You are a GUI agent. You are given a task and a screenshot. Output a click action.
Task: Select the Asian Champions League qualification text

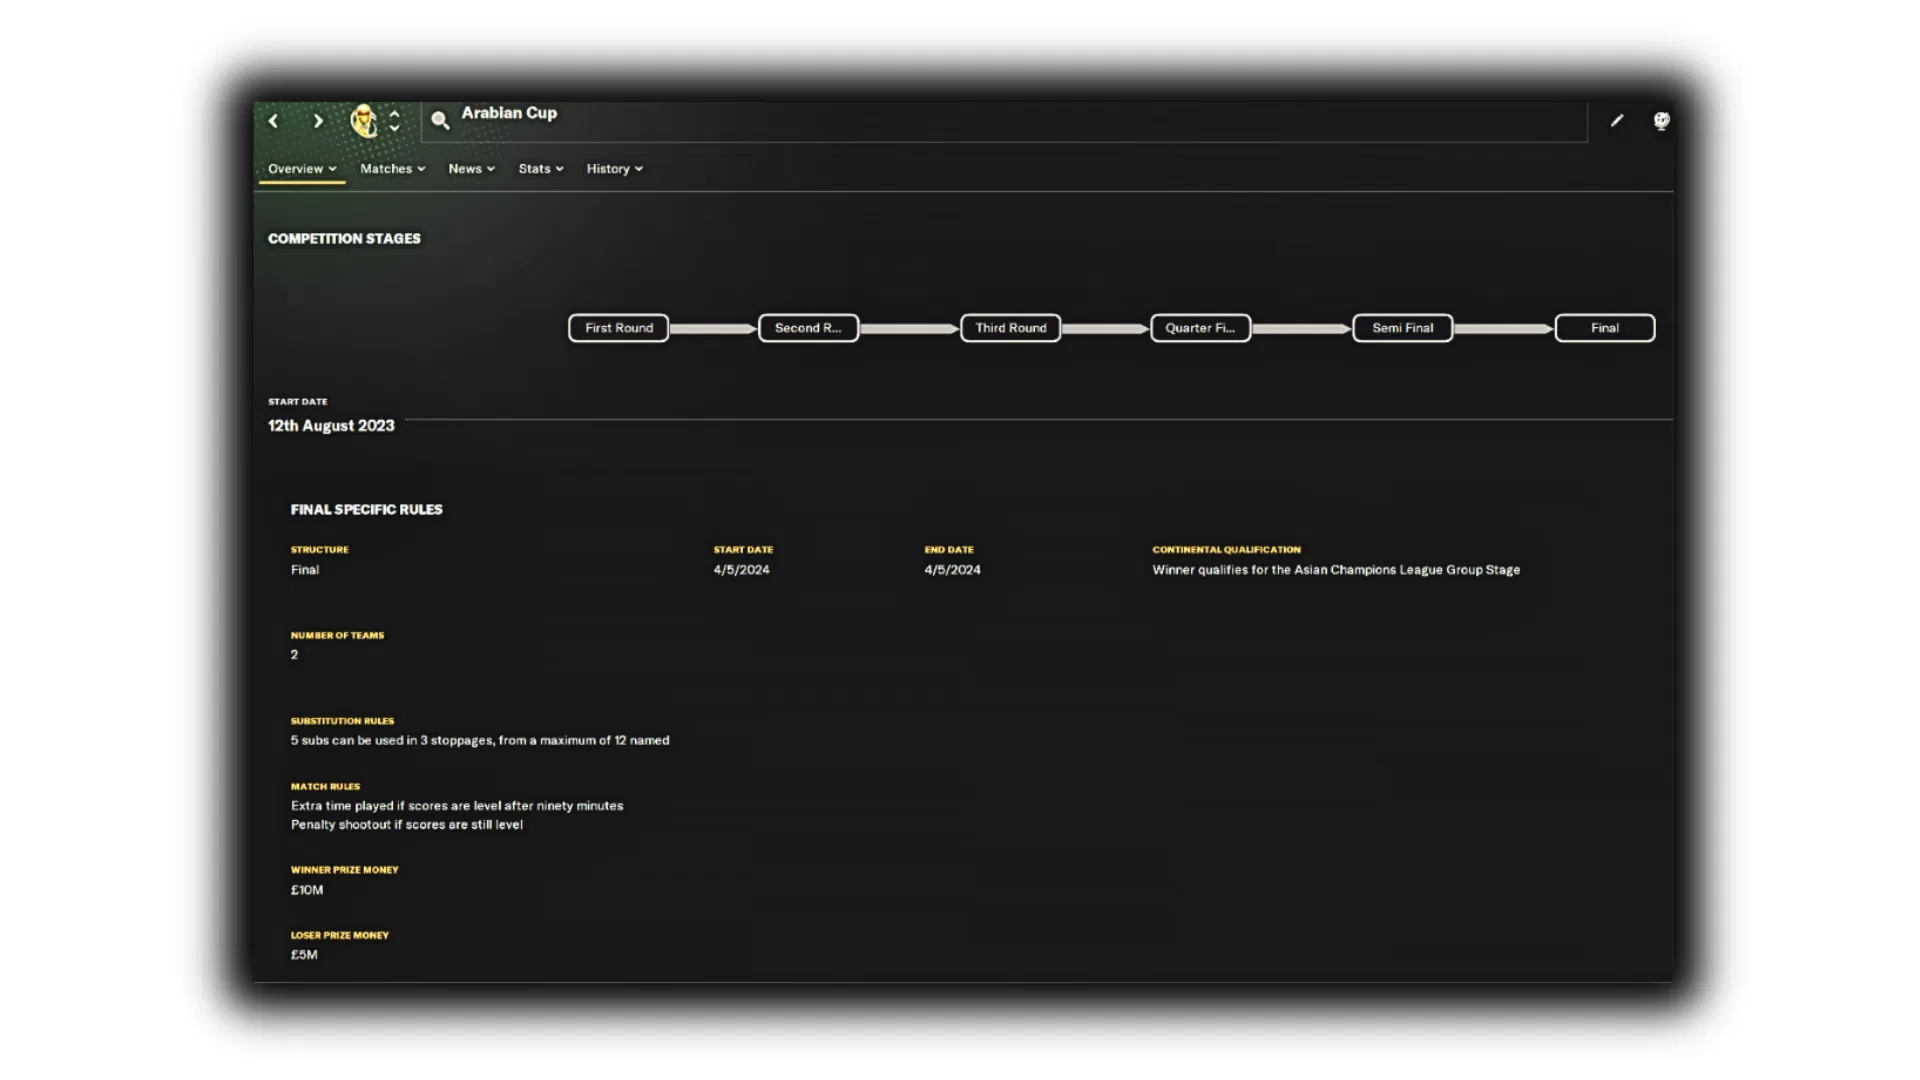[1336, 570]
